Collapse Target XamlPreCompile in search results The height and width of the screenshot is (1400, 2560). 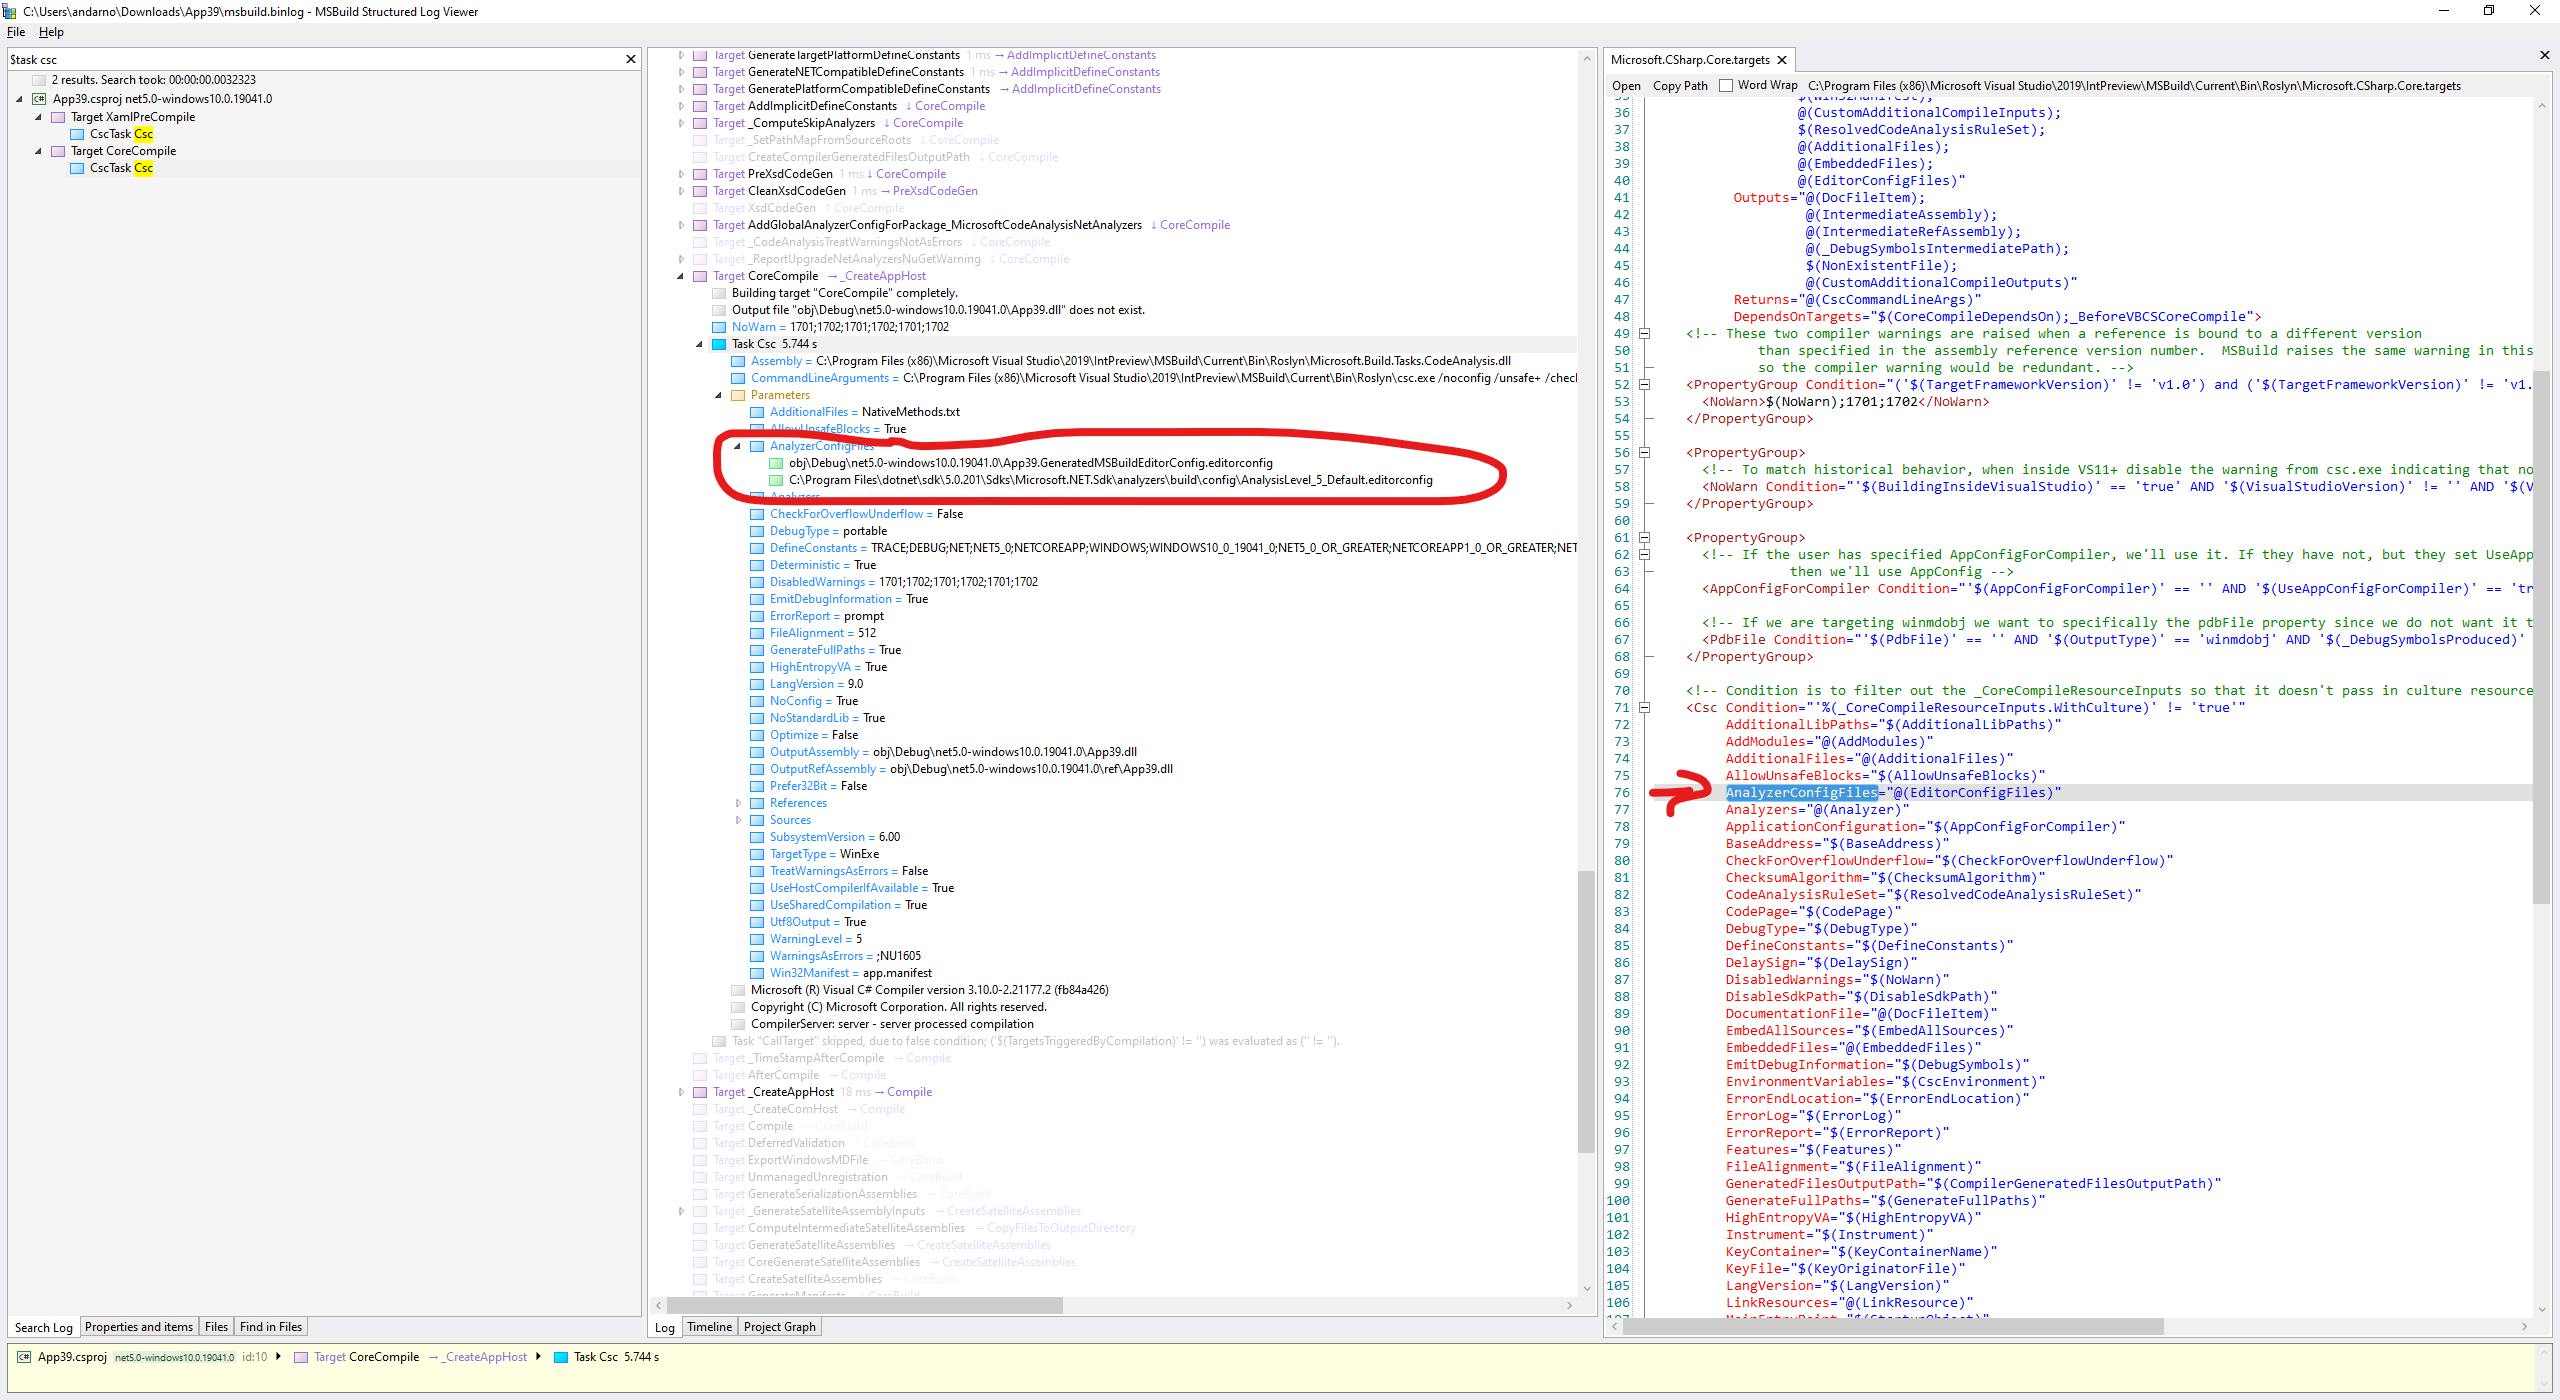[x=38, y=117]
